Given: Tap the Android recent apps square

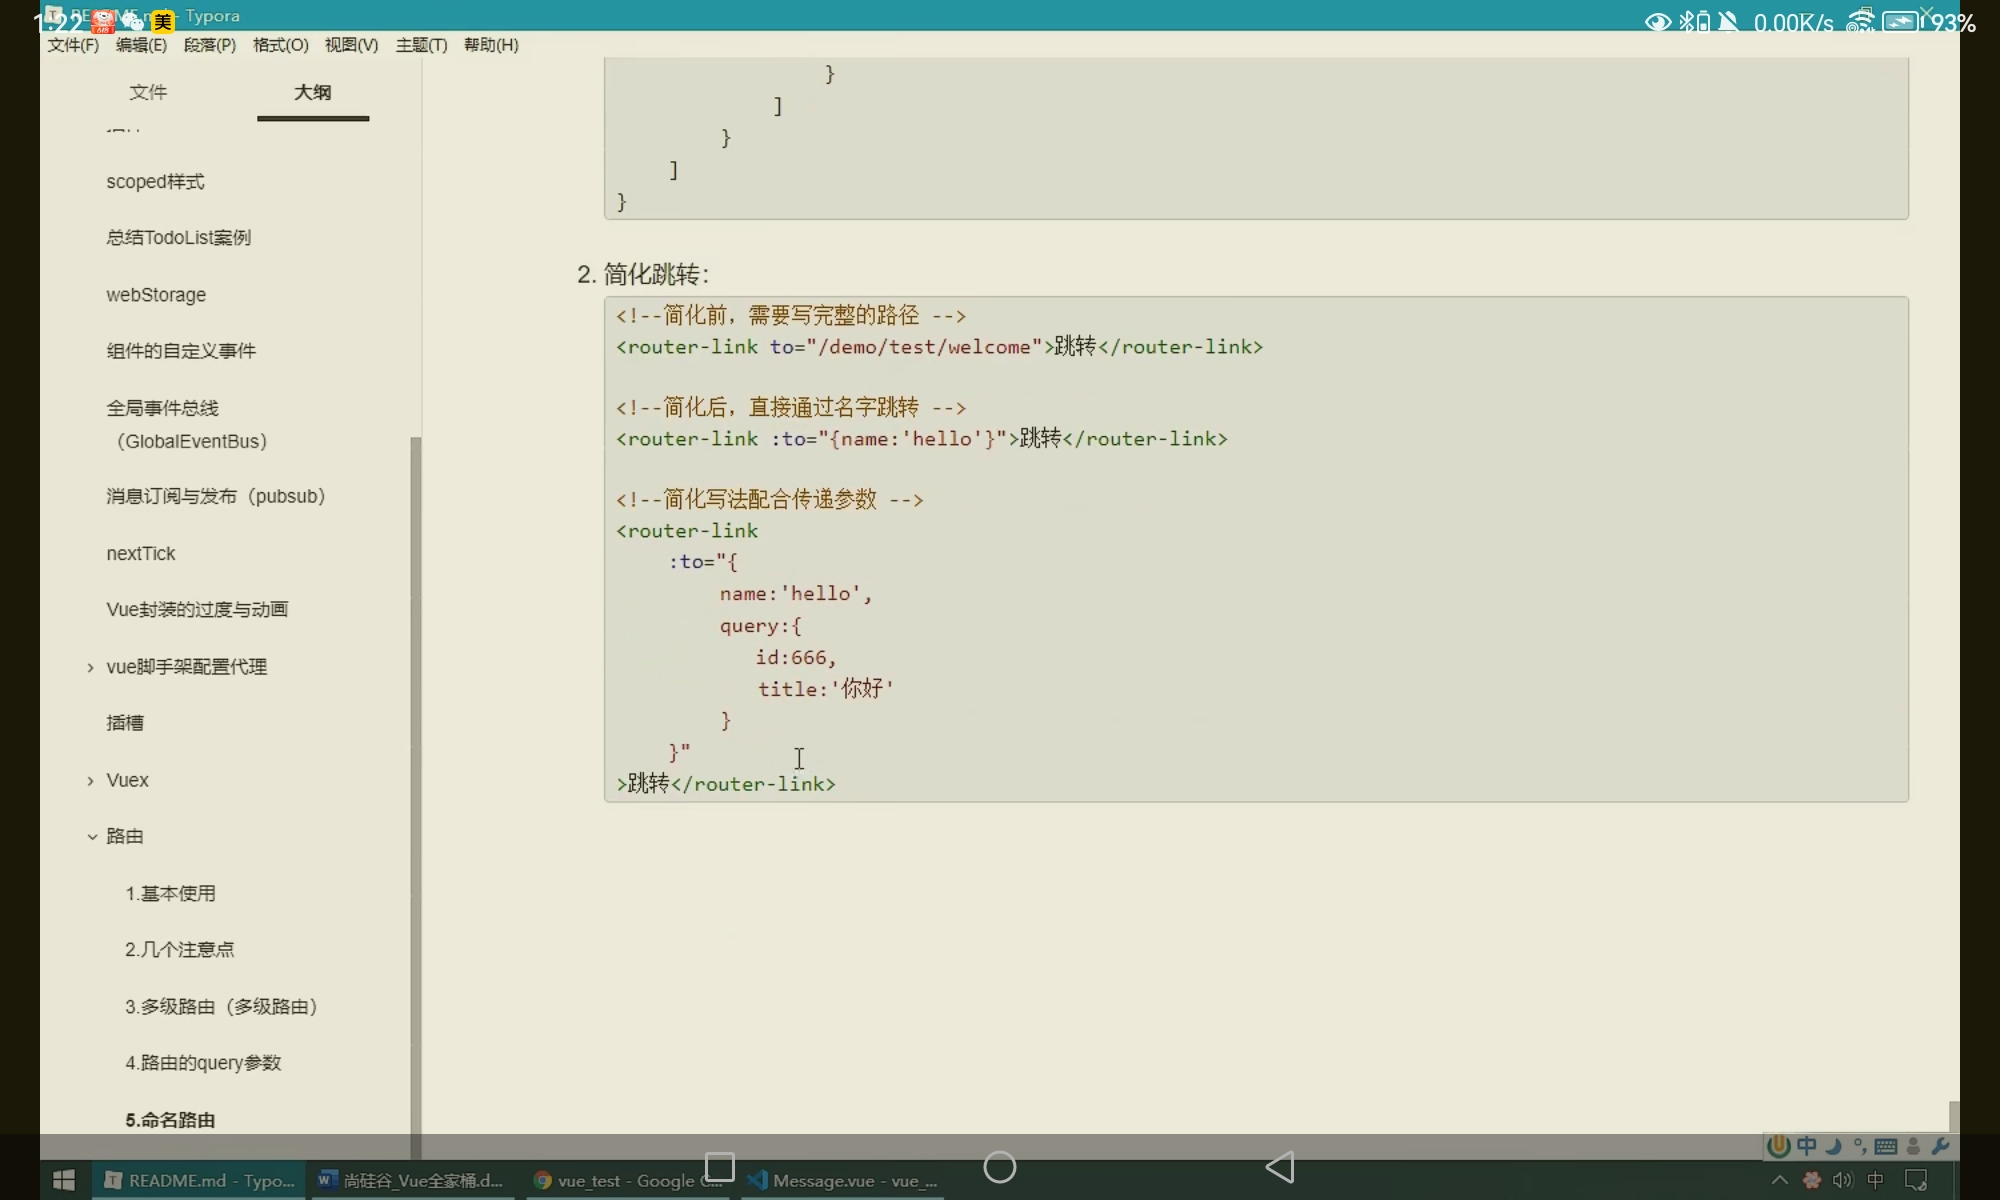Looking at the screenshot, I should click(x=720, y=1167).
